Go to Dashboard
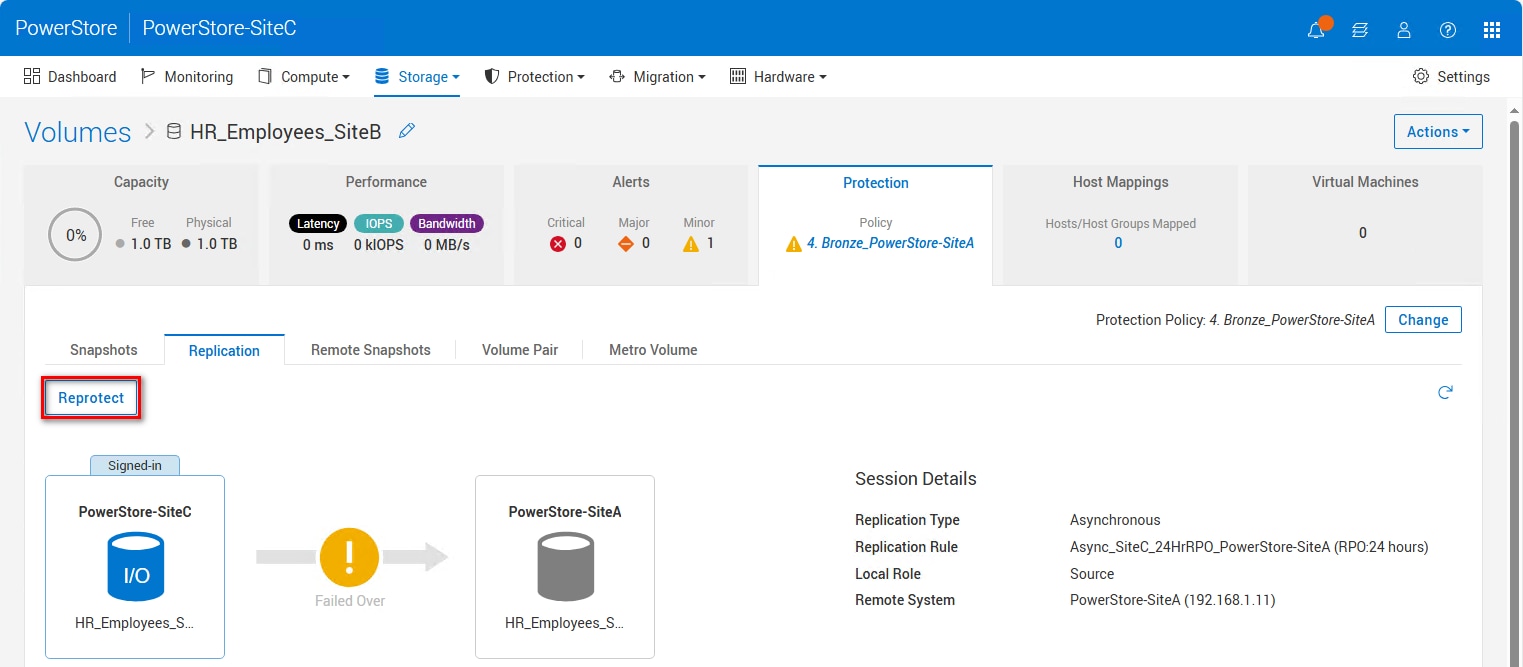This screenshot has width=1523, height=667. 70,77
